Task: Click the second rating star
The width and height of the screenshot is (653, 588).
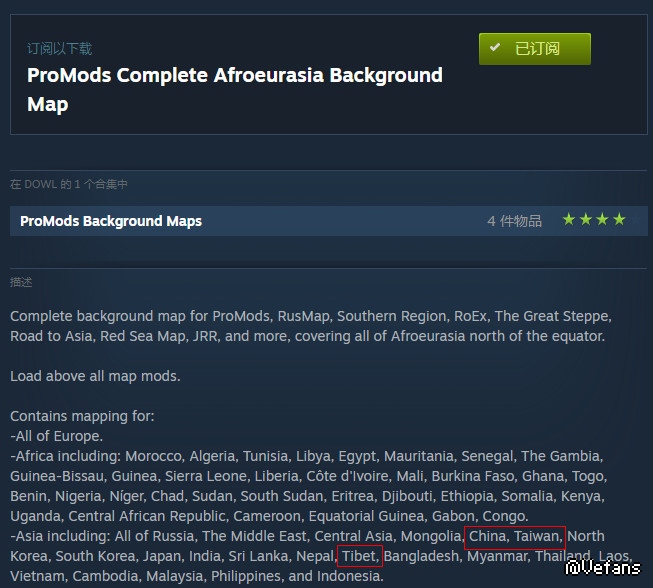Action: pyautogui.click(x=586, y=219)
